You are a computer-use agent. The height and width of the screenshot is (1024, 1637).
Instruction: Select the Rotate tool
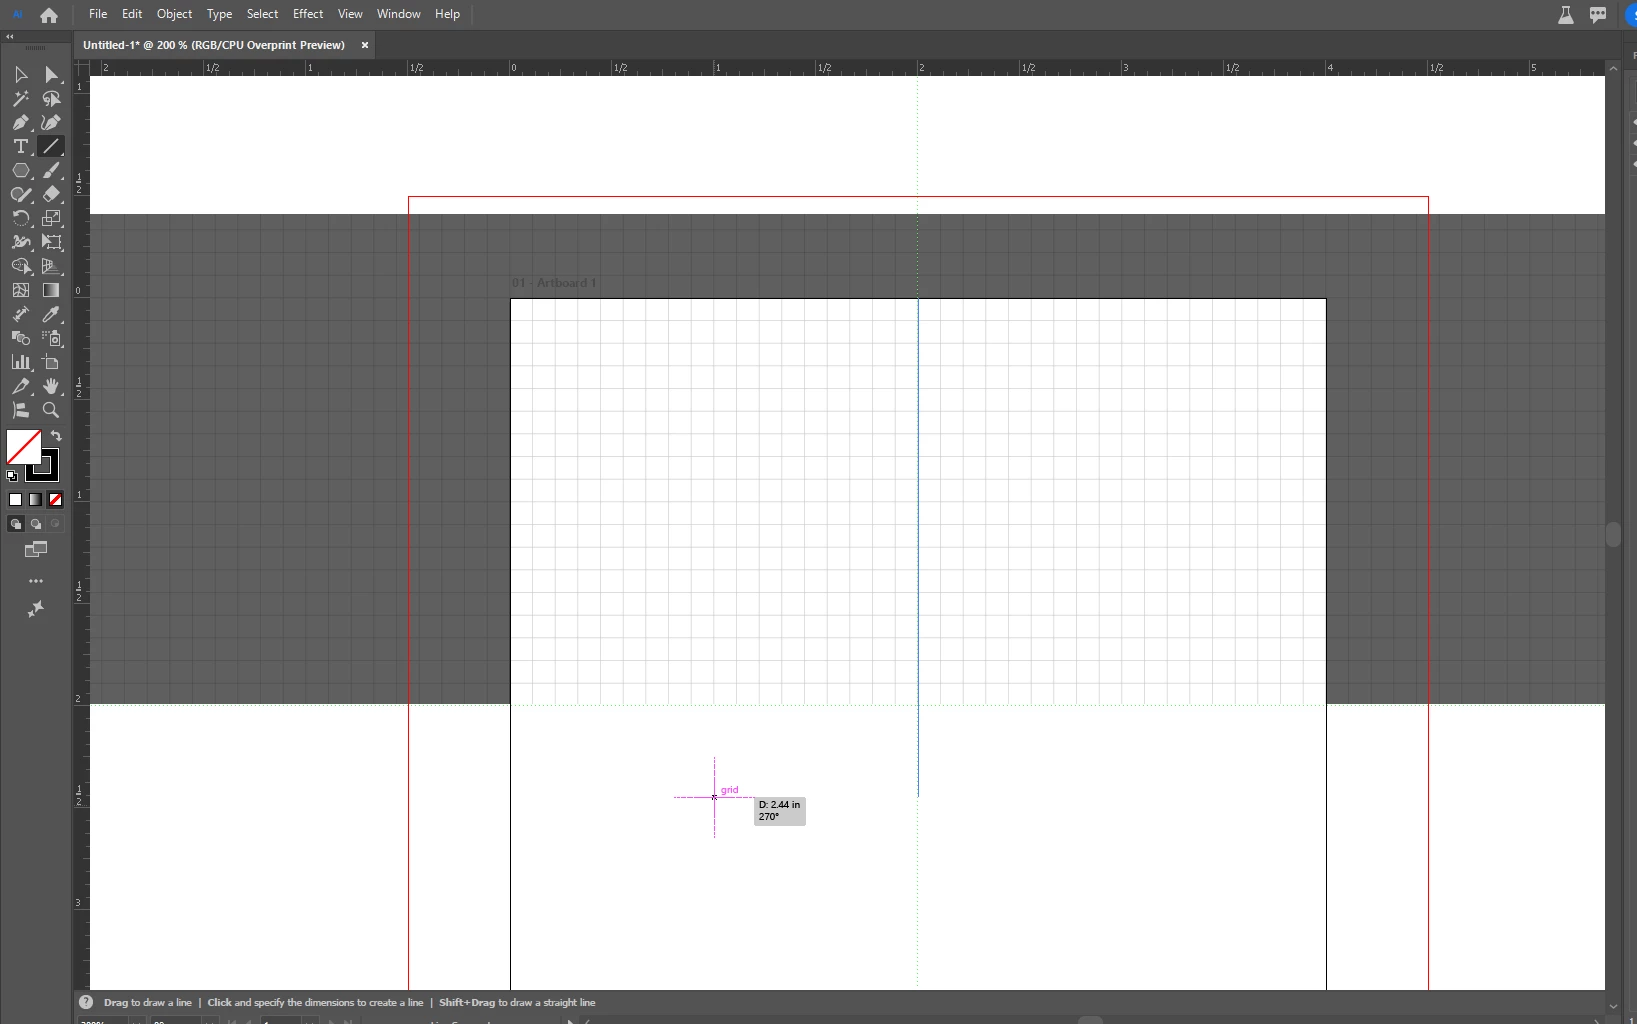click(21, 219)
